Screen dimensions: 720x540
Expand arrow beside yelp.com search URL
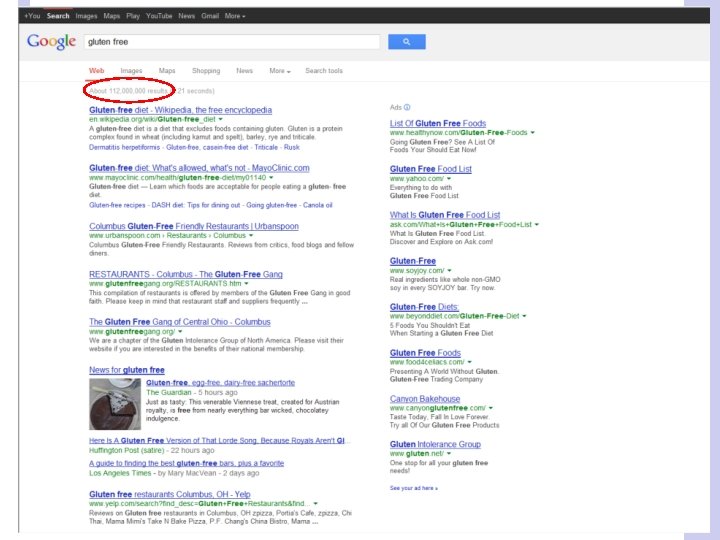pyautogui.click(x=316, y=504)
